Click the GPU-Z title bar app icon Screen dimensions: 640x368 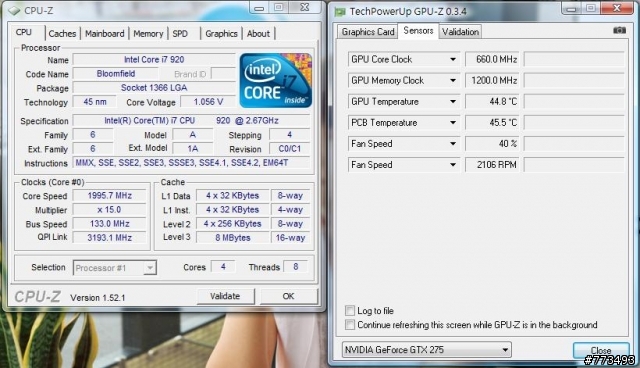tap(340, 12)
